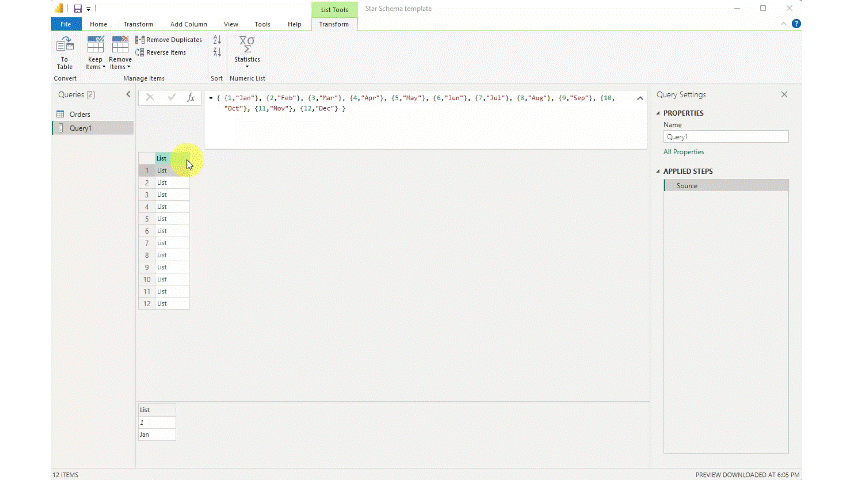The width and height of the screenshot is (853, 480).
Task: Sort the list descending
Action: pyautogui.click(x=217, y=52)
